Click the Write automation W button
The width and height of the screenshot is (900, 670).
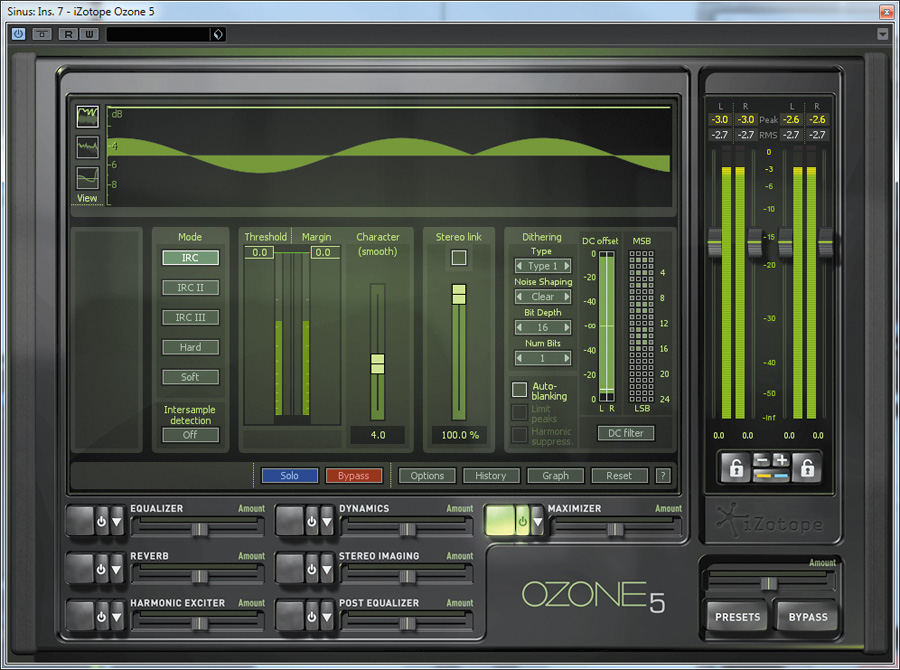point(89,34)
